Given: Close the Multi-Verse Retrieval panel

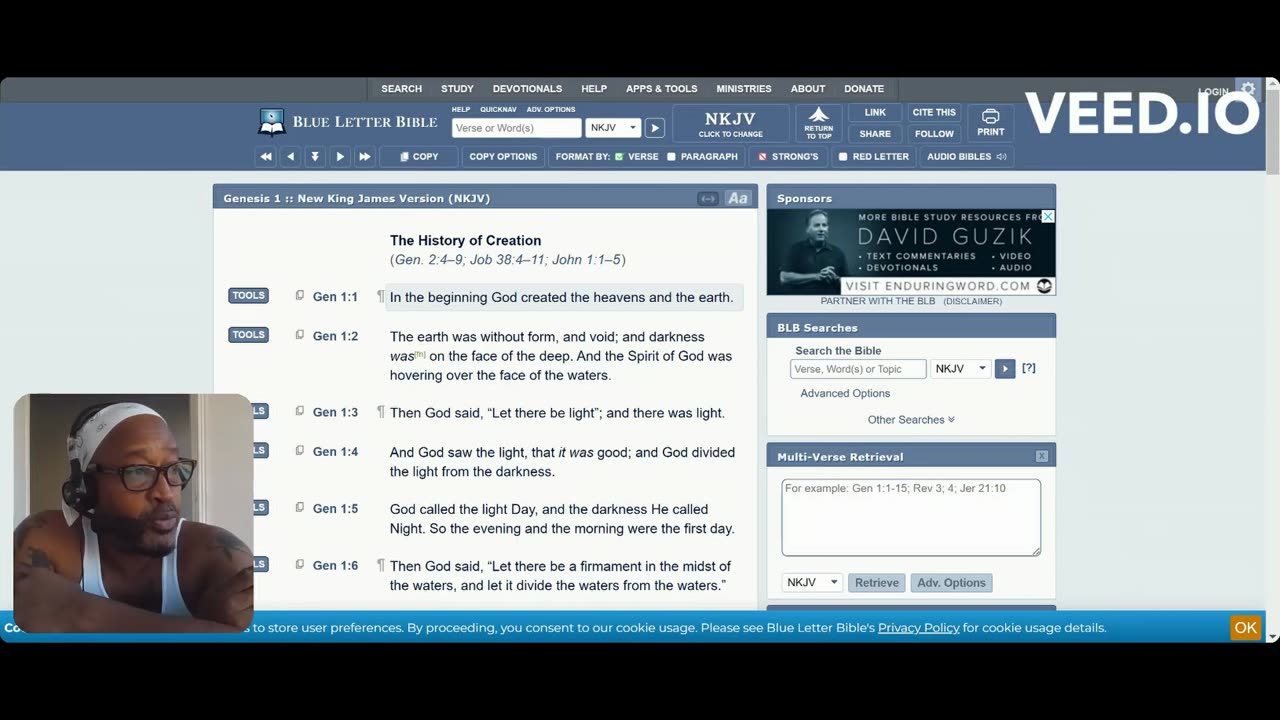Looking at the screenshot, I should [1042, 456].
